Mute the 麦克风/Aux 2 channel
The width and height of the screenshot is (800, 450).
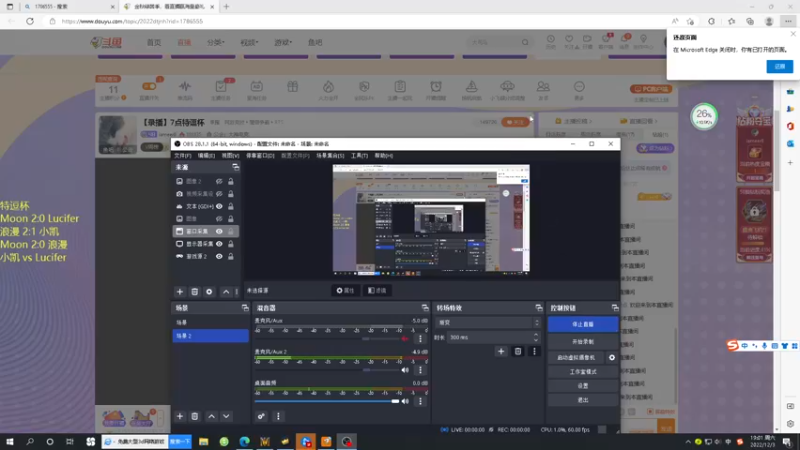coord(405,370)
